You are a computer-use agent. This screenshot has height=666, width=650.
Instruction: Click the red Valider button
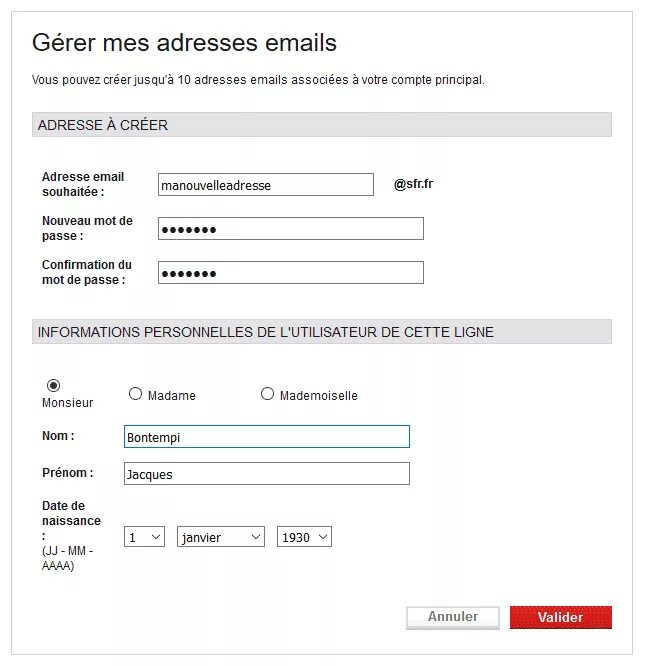[x=560, y=617]
